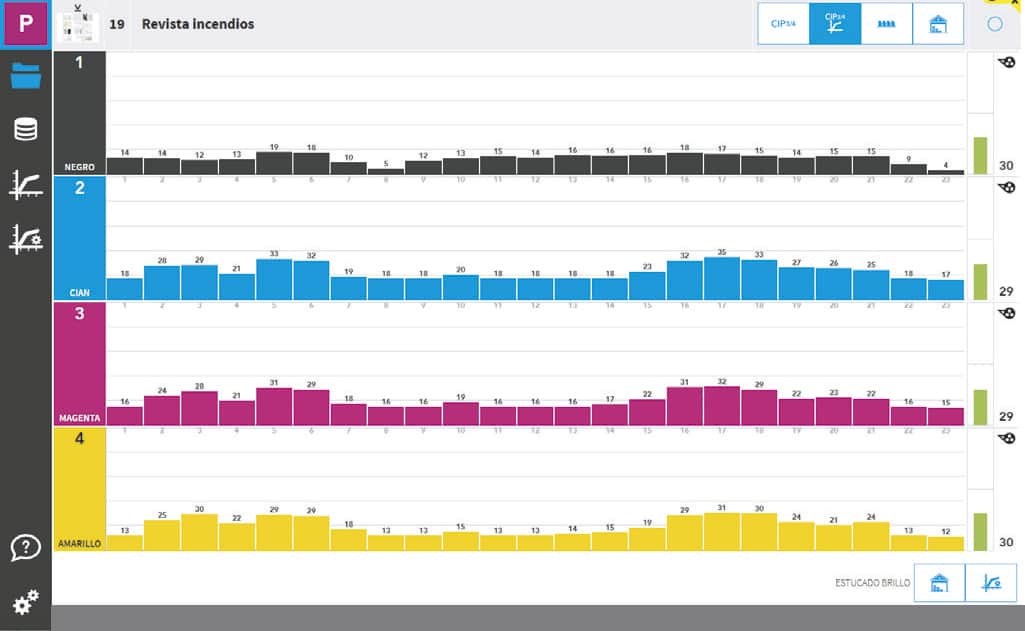Viewport: 1025px width, 631px height.
Task: Select the Magenta unit 3 color label
Action: pos(79,364)
